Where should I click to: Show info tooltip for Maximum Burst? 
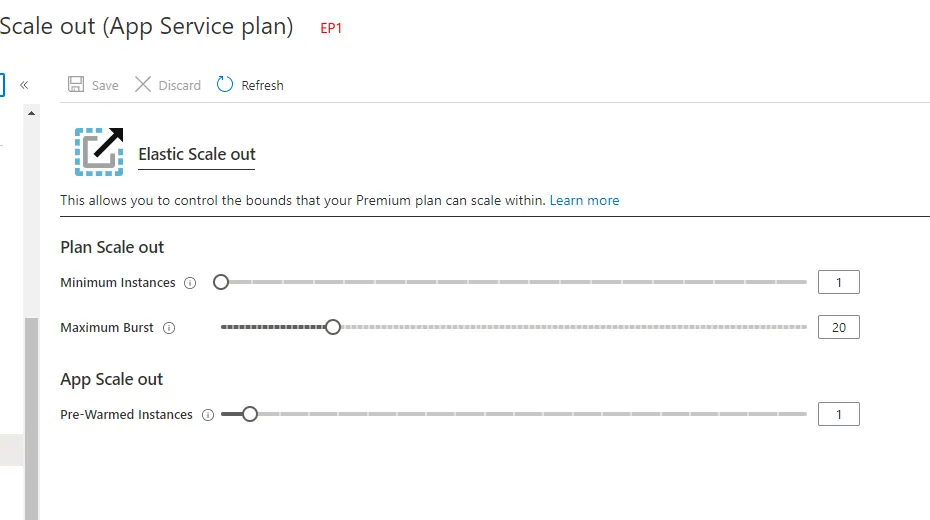click(x=169, y=328)
